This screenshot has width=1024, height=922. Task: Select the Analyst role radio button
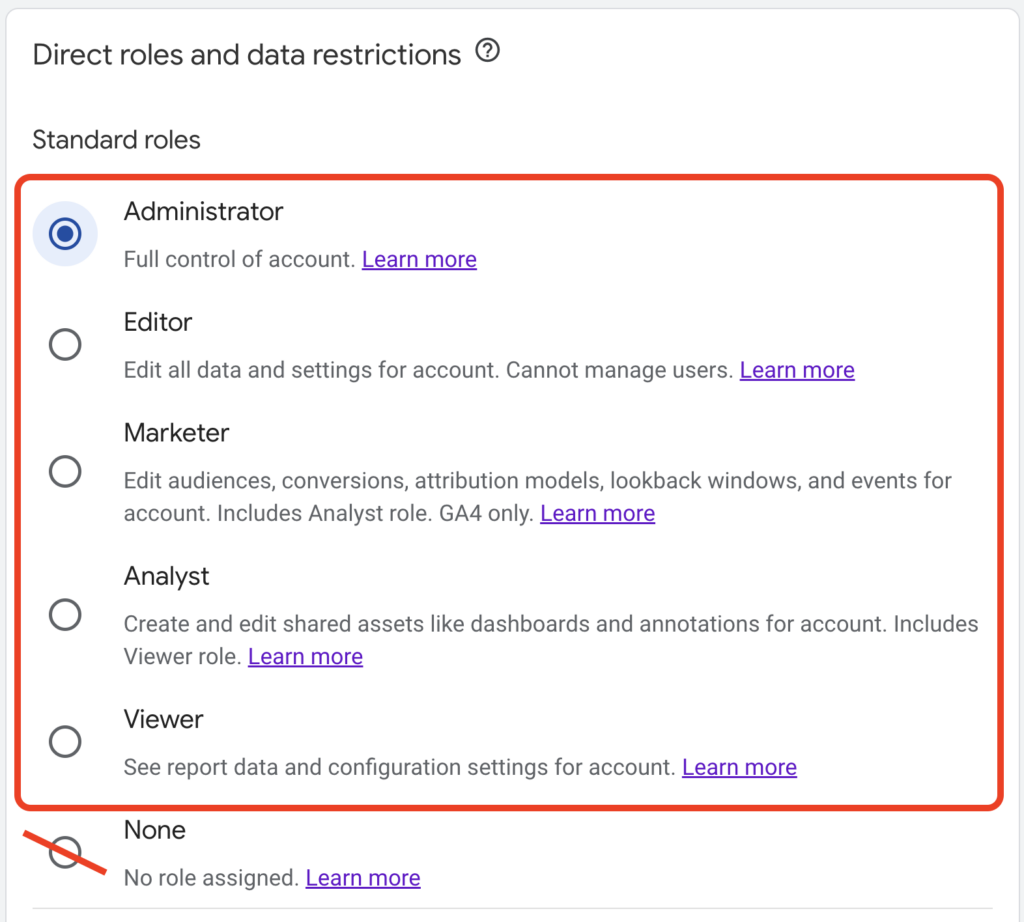(x=64, y=614)
